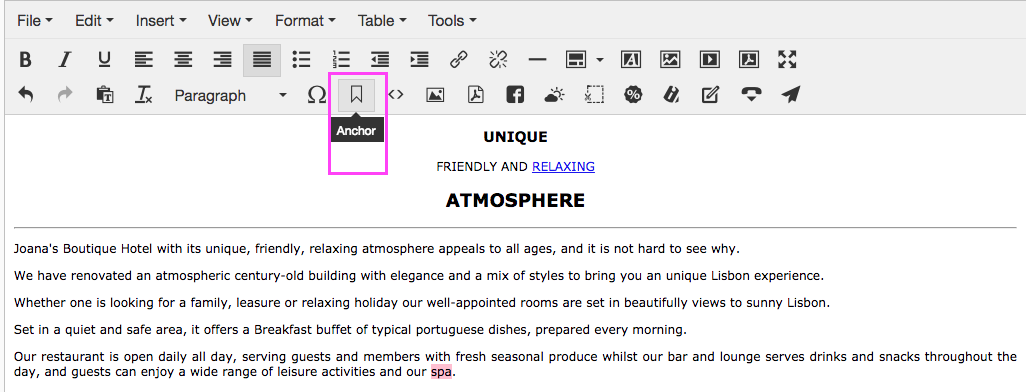Click the paragraph starting "We have renovated"
The image size is (1026, 392).
(419, 276)
